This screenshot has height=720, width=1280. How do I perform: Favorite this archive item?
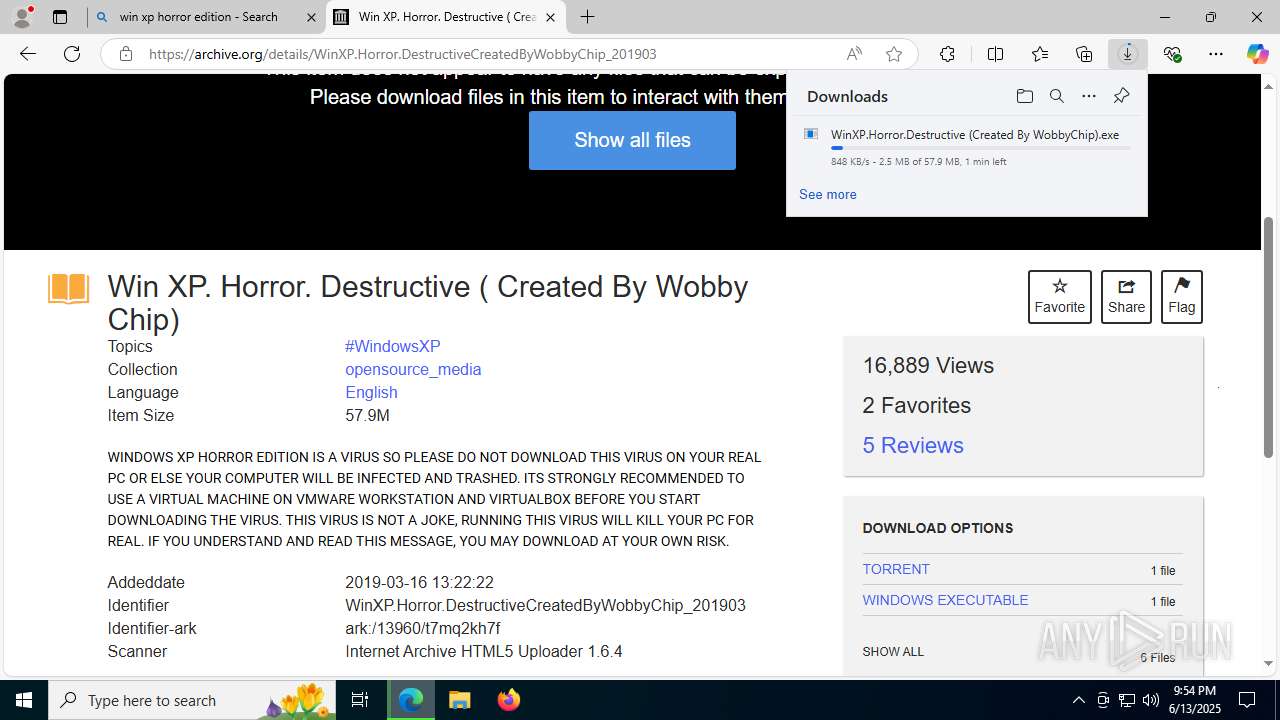click(1059, 296)
